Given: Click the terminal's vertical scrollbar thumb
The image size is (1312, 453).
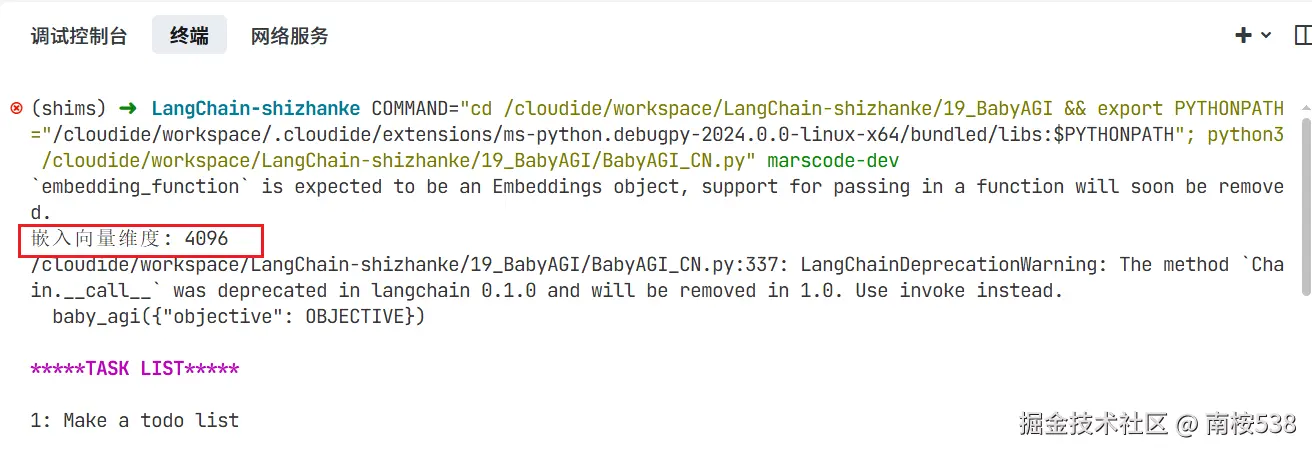Looking at the screenshot, I should [1305, 206].
